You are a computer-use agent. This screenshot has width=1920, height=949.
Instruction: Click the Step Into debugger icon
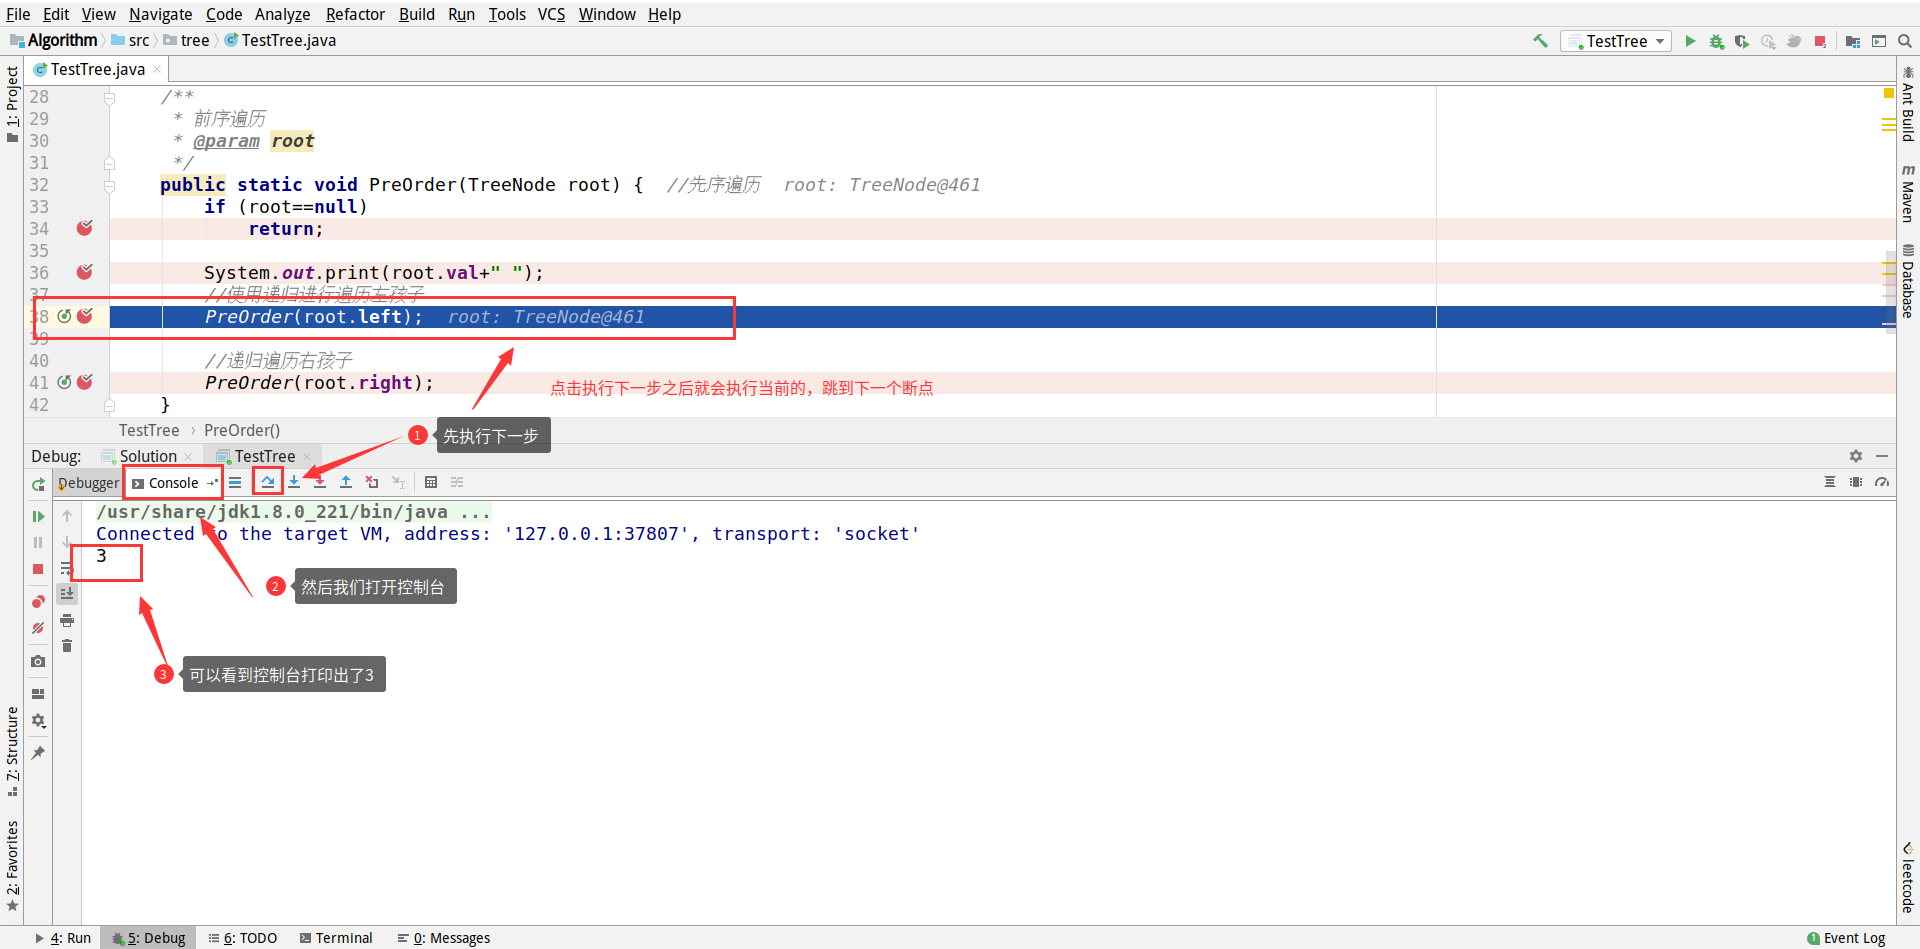click(x=294, y=482)
